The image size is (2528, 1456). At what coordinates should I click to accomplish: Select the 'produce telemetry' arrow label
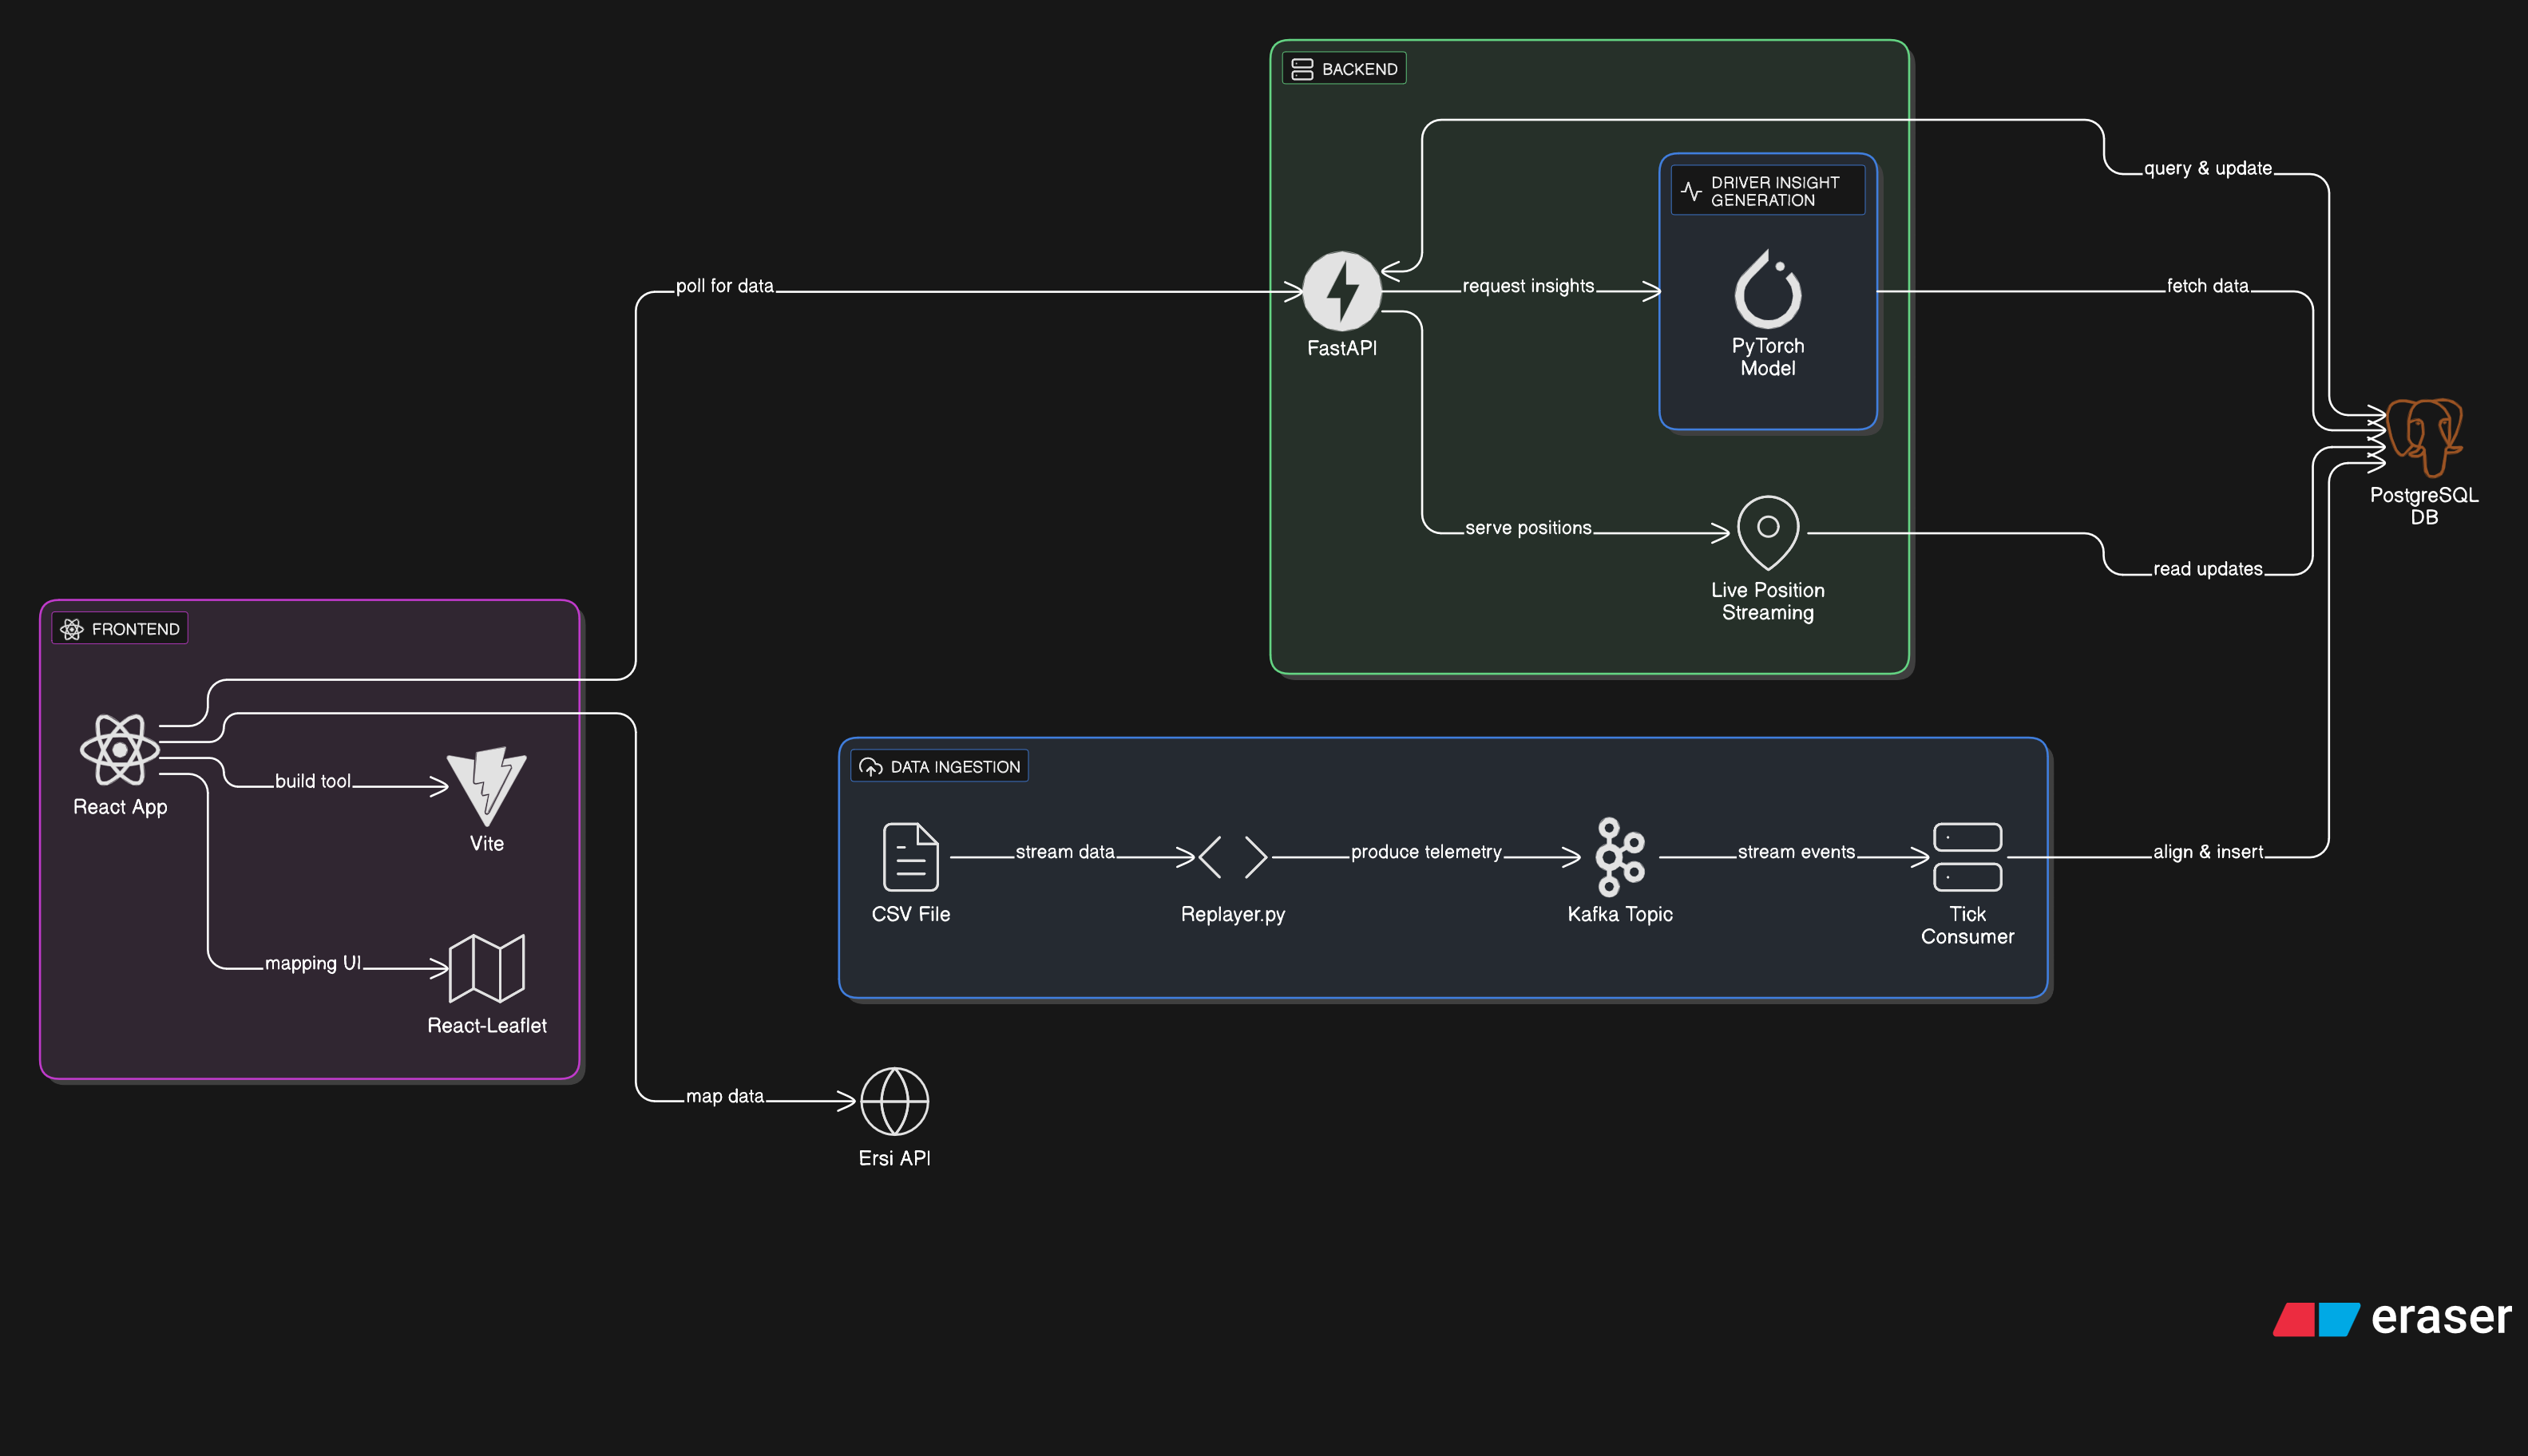point(1425,852)
